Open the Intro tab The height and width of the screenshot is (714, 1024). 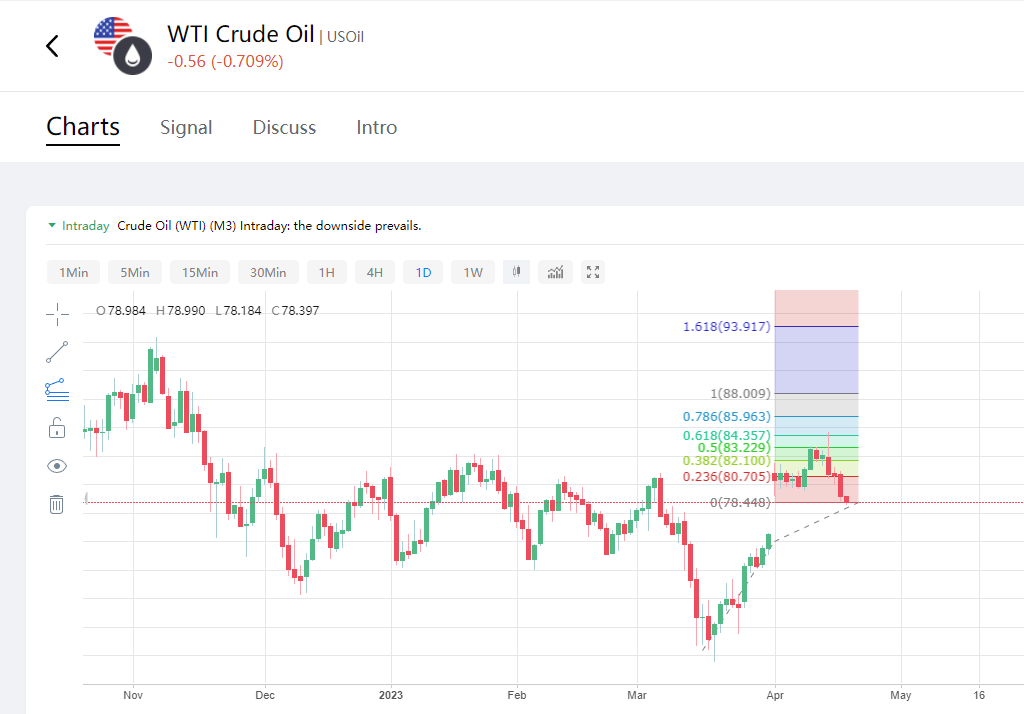[377, 128]
